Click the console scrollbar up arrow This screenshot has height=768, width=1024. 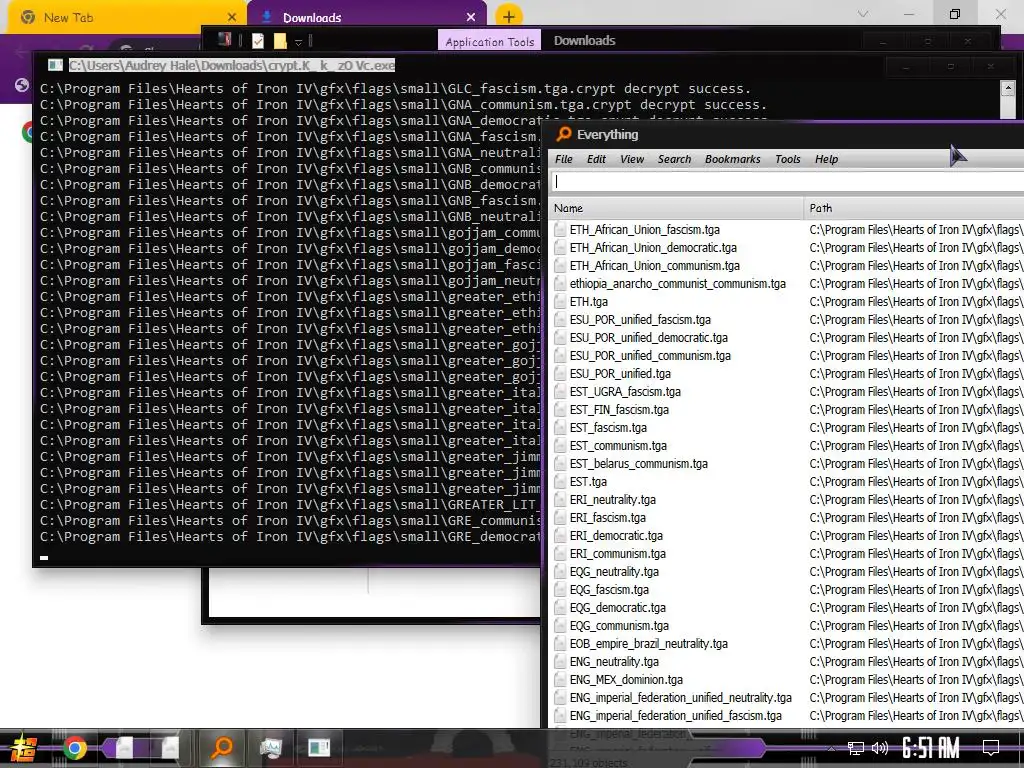coord(1008,88)
